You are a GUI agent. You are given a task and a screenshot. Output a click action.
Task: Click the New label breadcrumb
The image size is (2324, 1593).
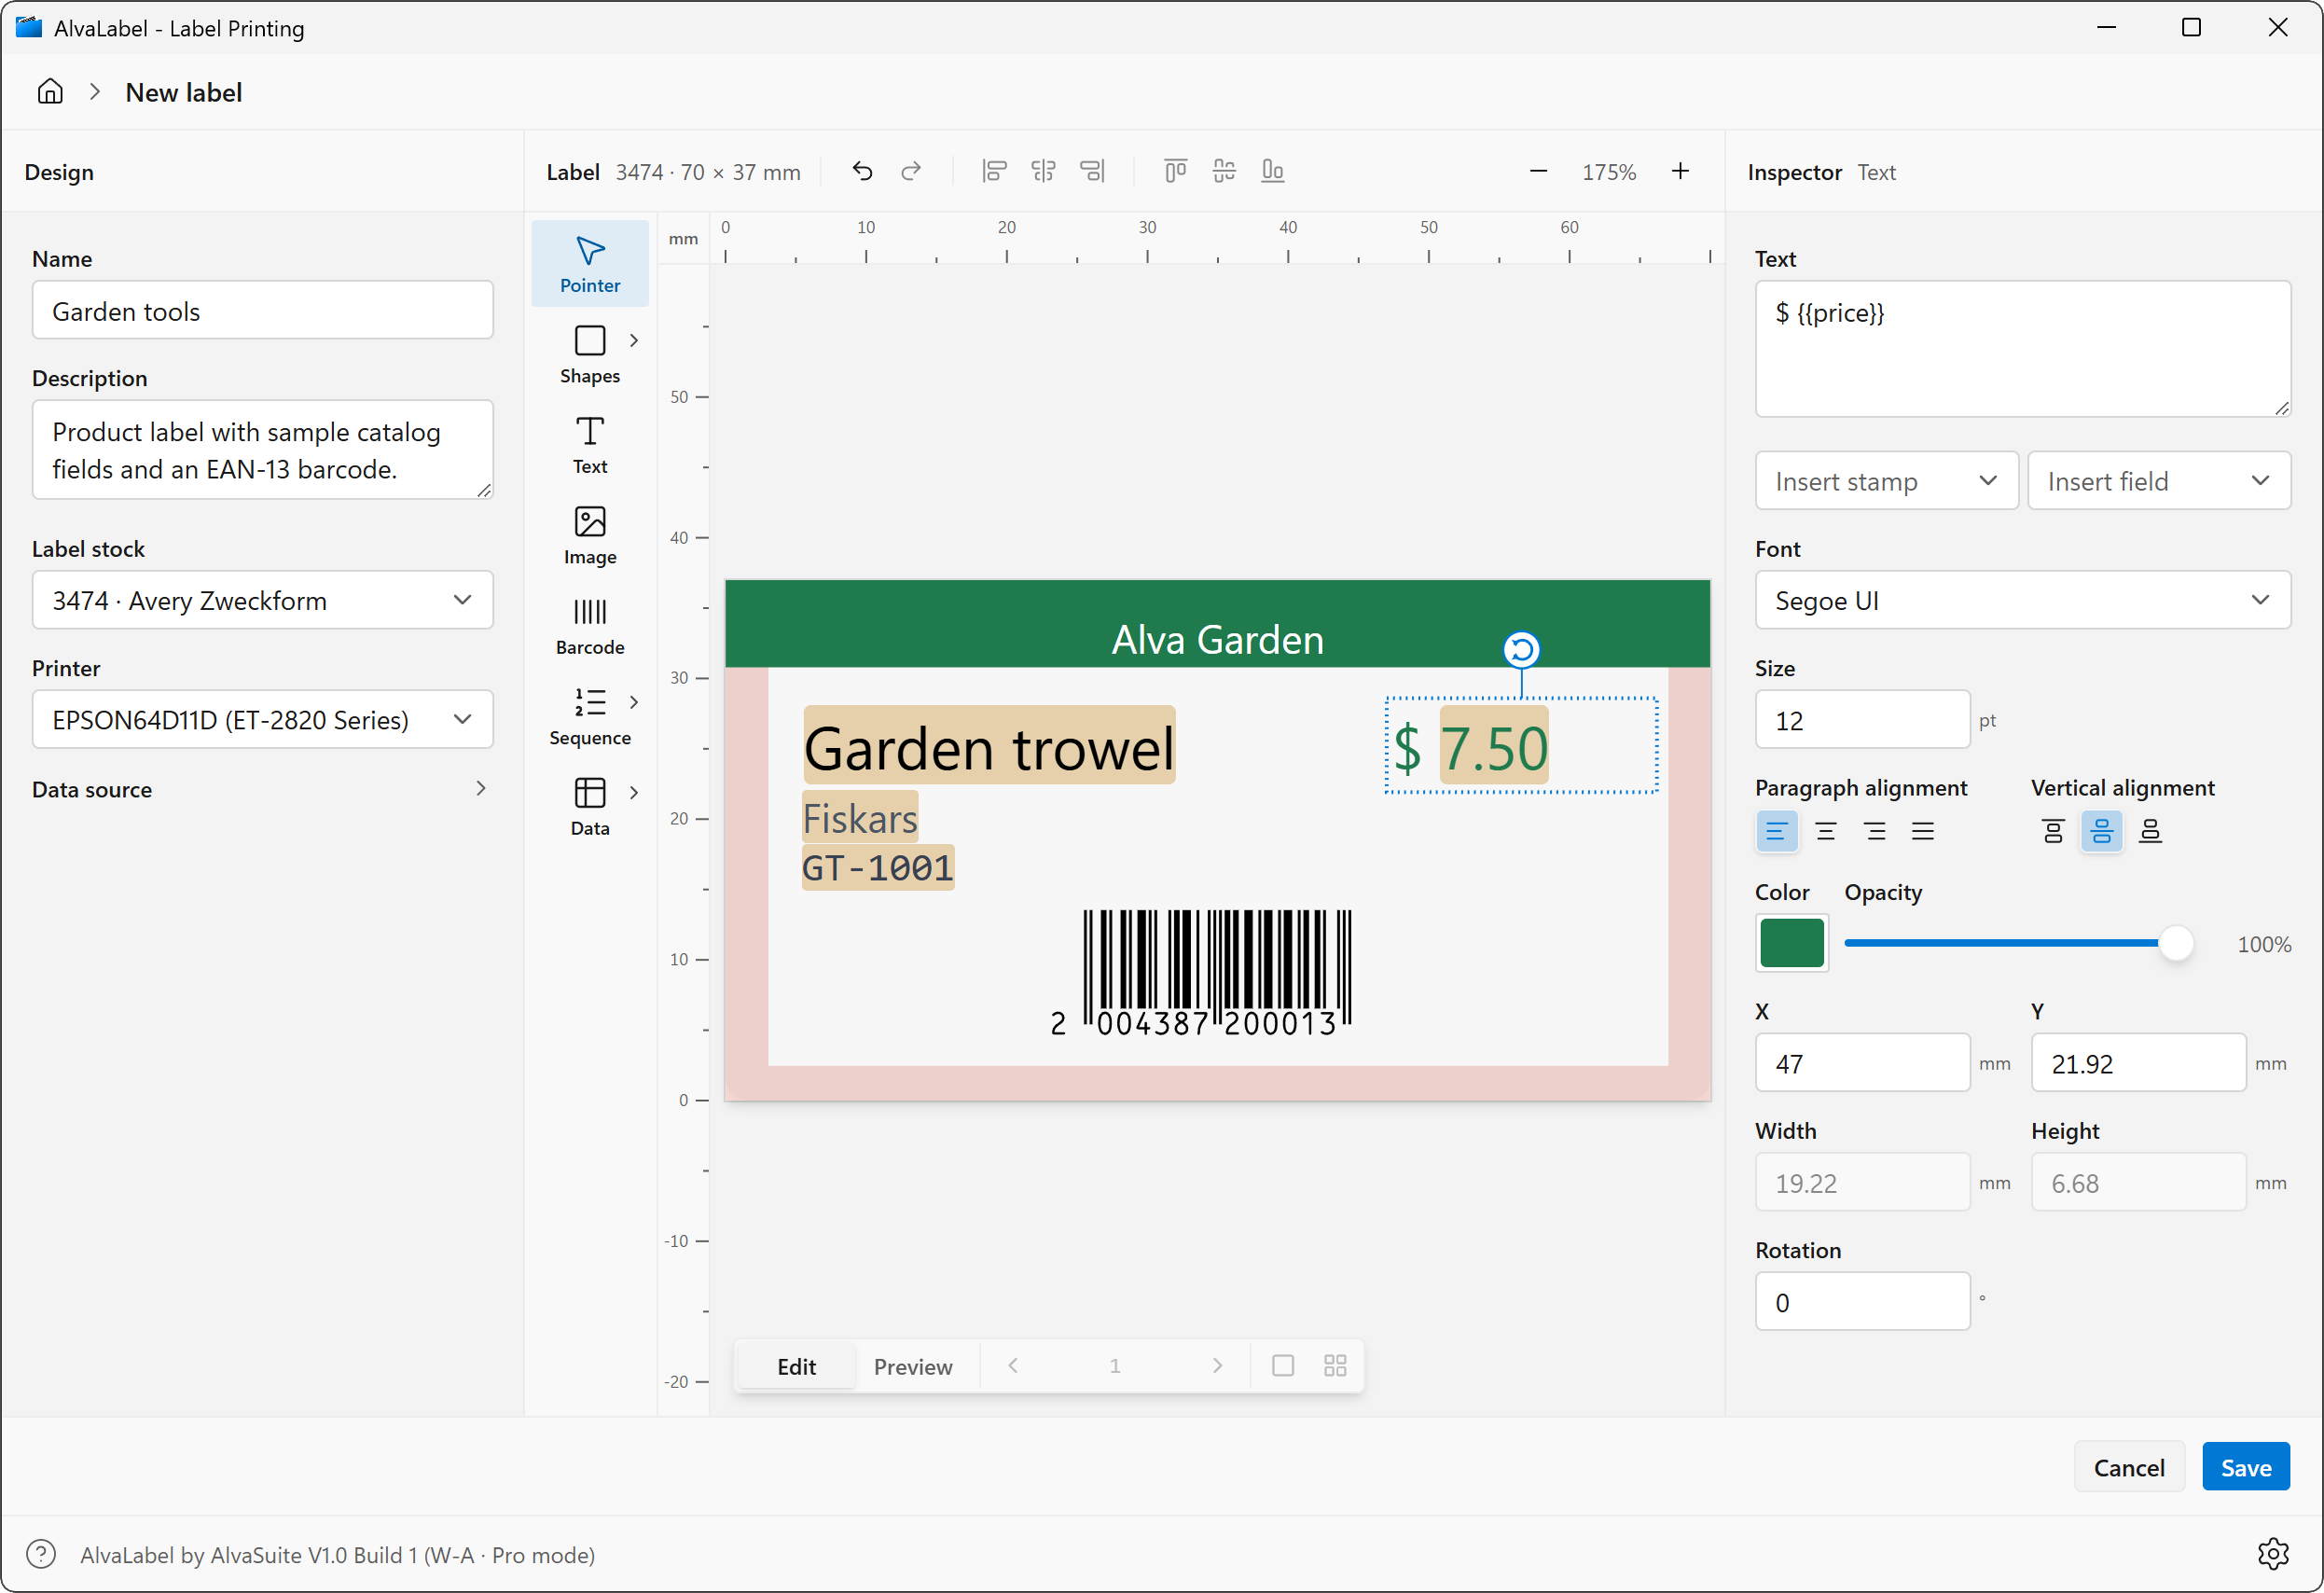coord(184,92)
